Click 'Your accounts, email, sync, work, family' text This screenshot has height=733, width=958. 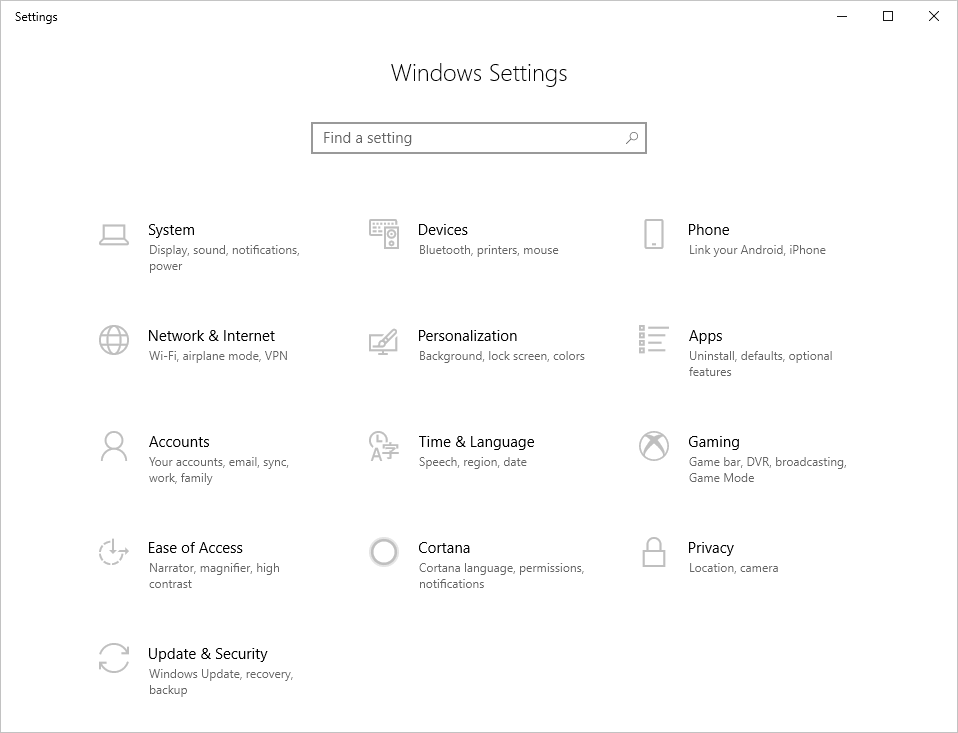pyautogui.click(x=219, y=470)
